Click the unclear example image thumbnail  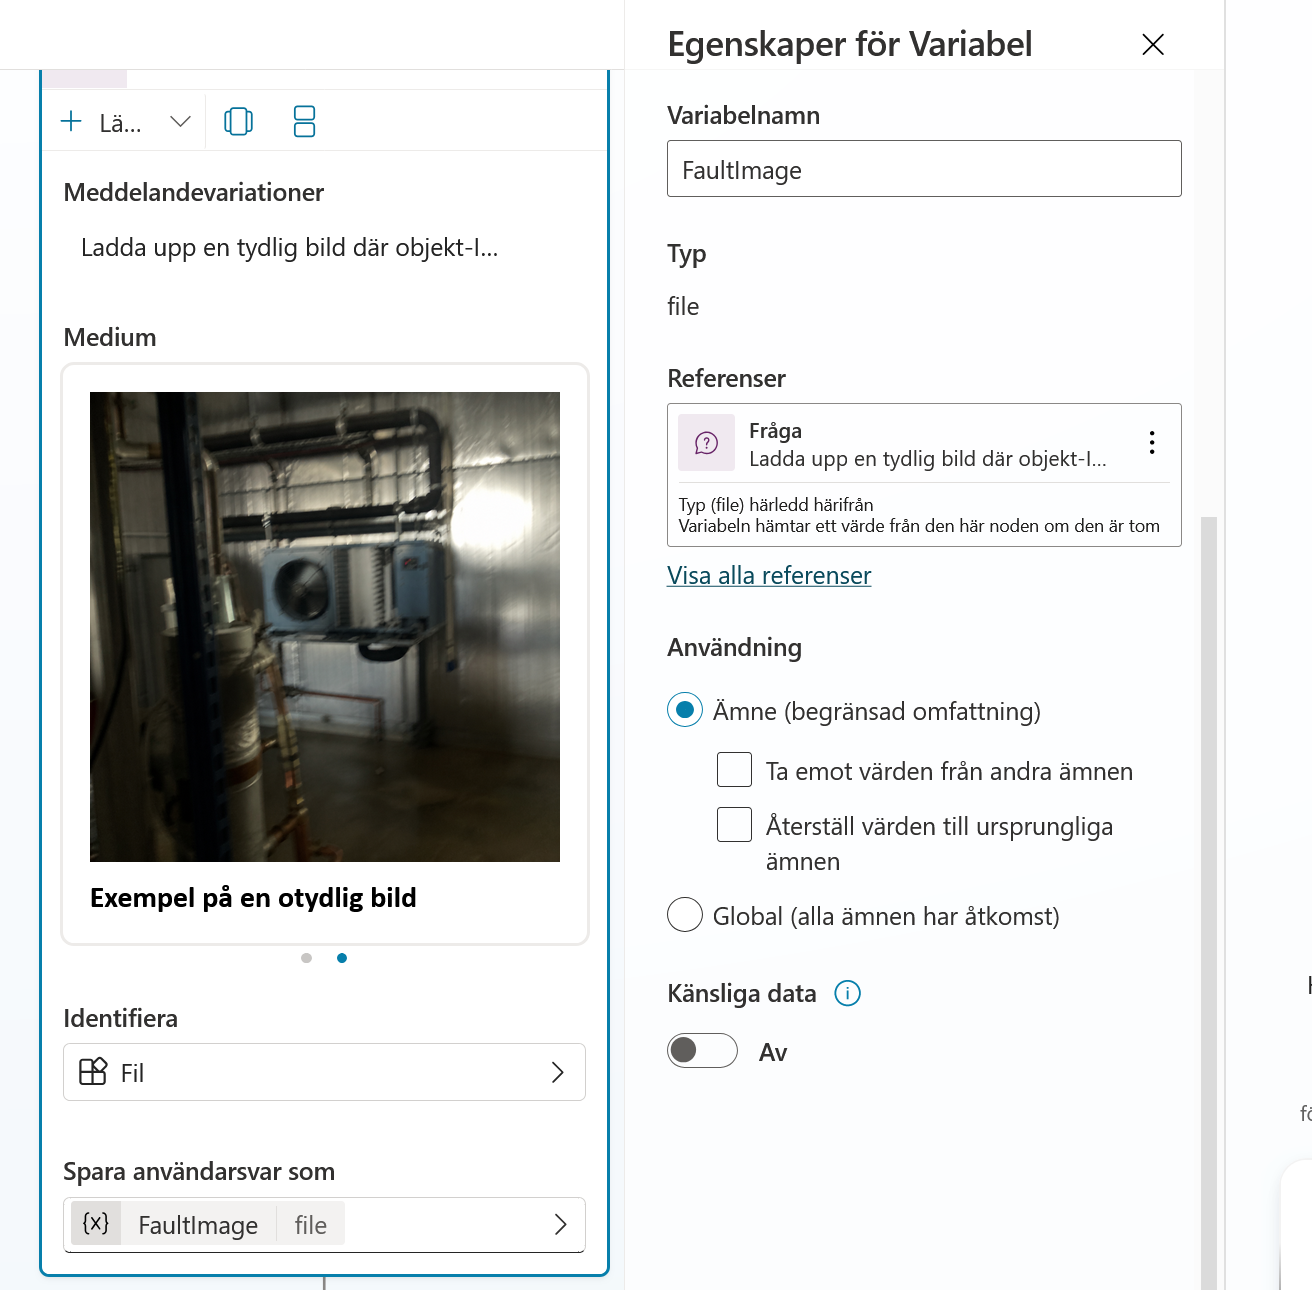point(325,627)
